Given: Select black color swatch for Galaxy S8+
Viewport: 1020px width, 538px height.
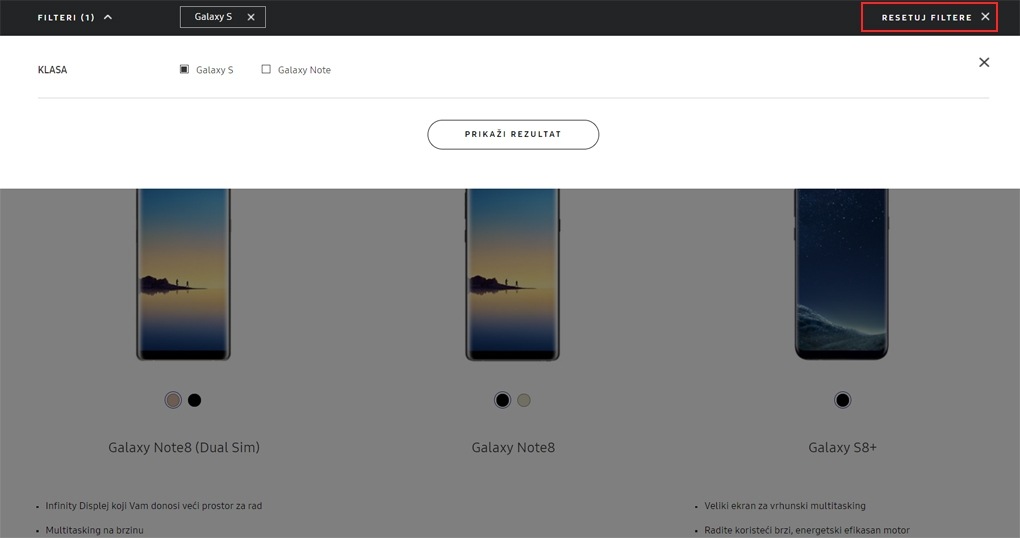Looking at the screenshot, I should [x=842, y=400].
